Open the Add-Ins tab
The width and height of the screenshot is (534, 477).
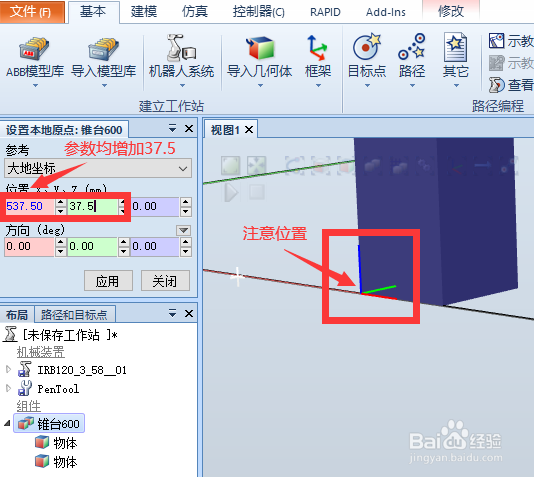[386, 12]
